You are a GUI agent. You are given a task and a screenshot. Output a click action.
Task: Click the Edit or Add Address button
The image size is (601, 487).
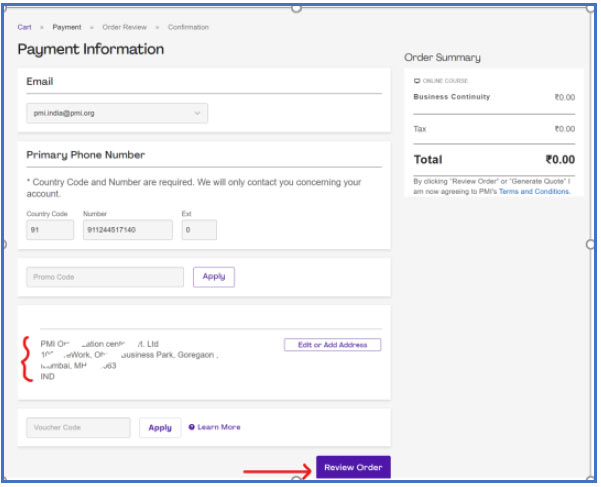[x=332, y=345]
